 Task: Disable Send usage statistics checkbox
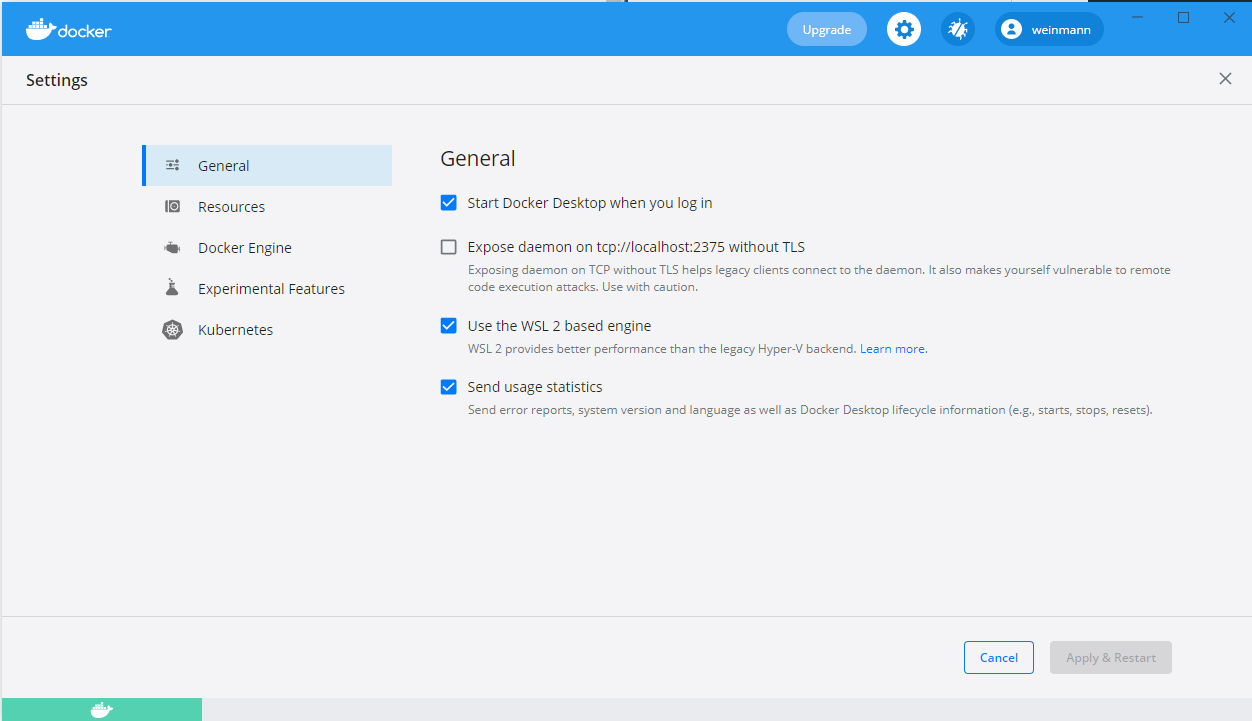449,386
